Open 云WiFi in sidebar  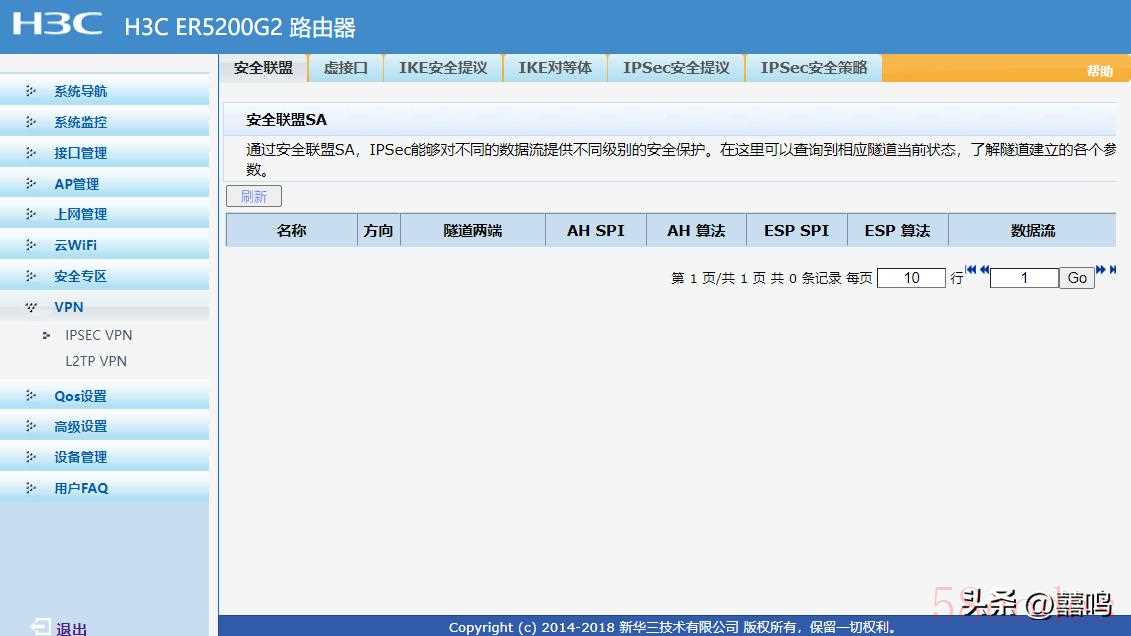pos(75,246)
